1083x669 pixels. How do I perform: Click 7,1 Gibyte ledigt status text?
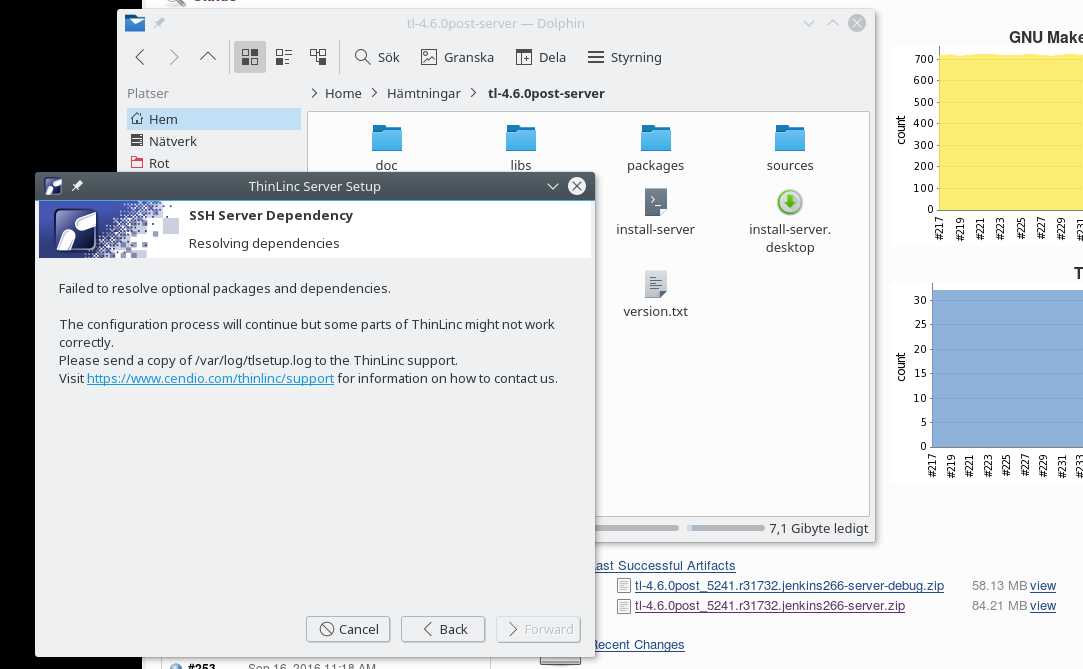point(818,528)
